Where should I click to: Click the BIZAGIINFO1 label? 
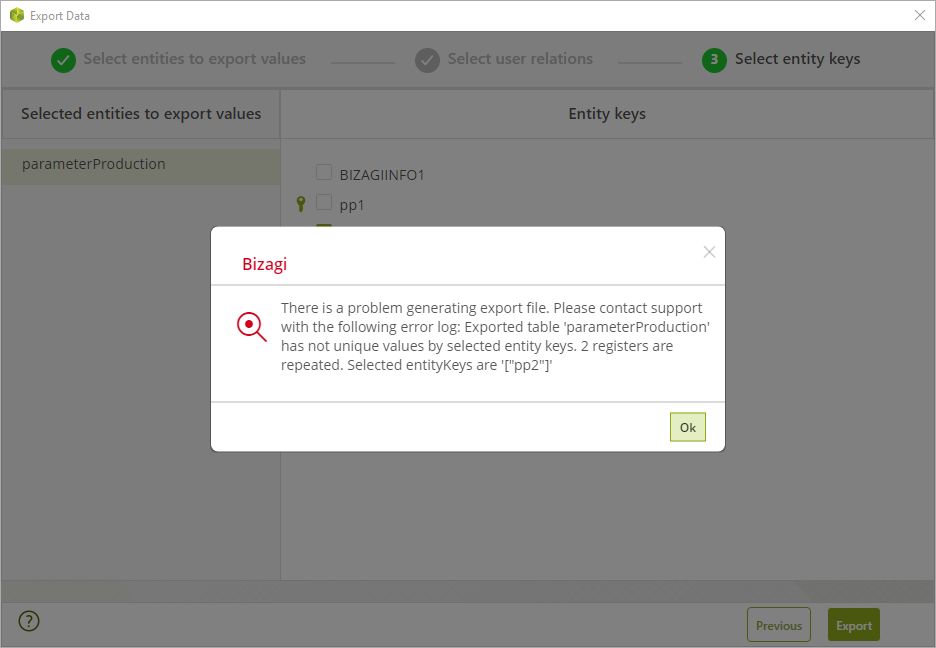[x=382, y=175]
